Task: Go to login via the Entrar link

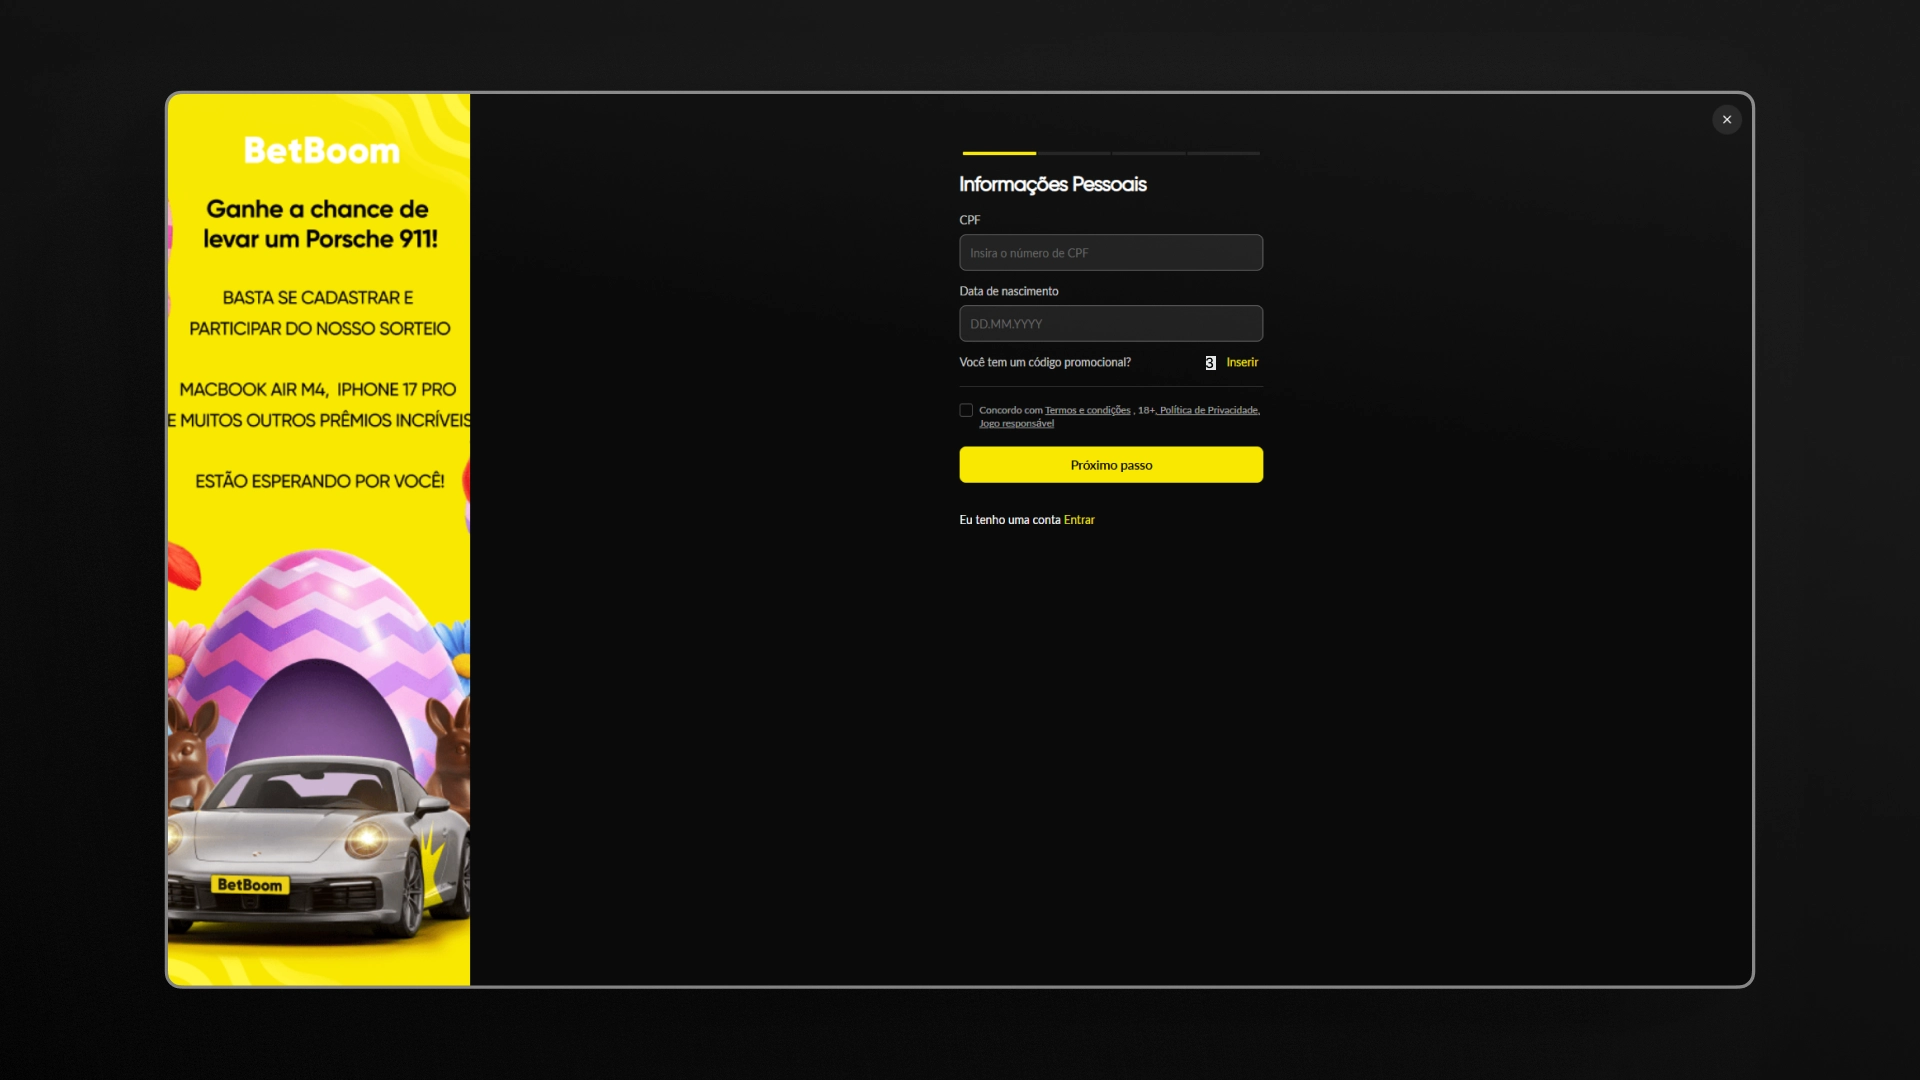Action: [1079, 520]
